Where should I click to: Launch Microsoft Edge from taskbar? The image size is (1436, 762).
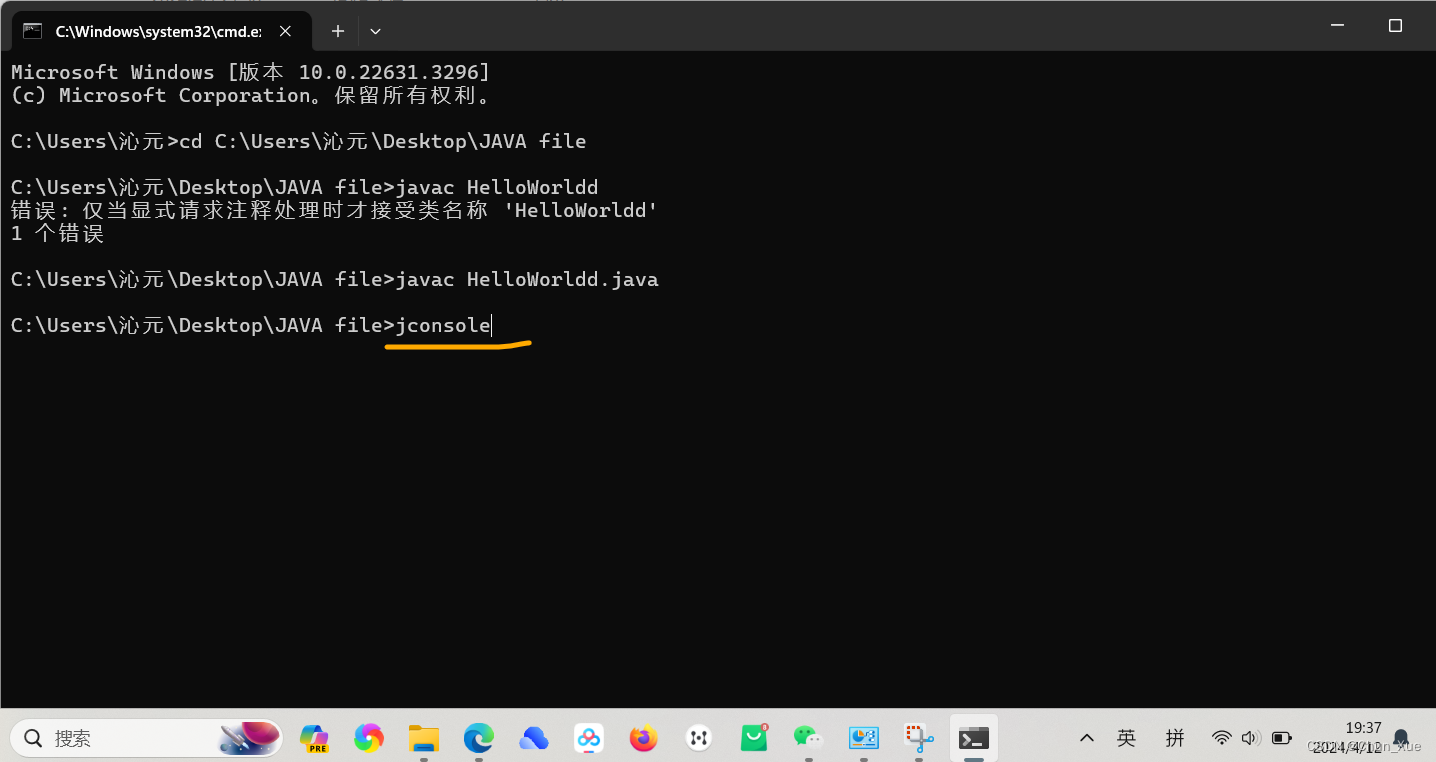click(479, 738)
